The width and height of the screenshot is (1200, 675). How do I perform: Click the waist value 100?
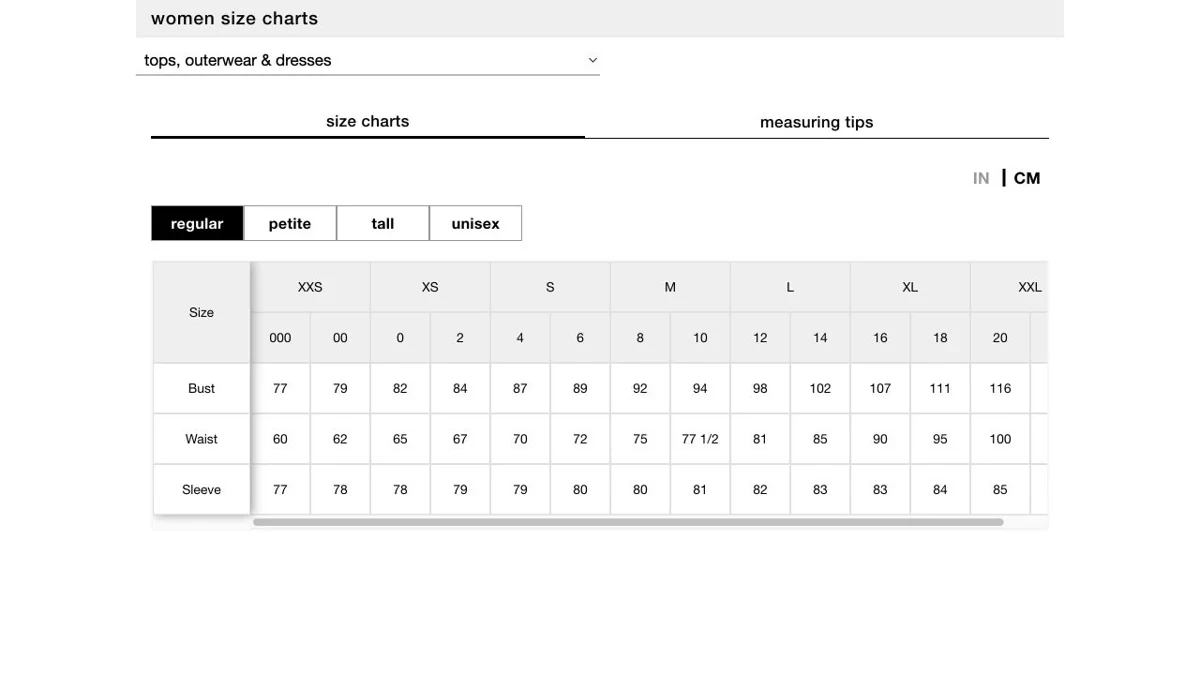click(1000, 439)
